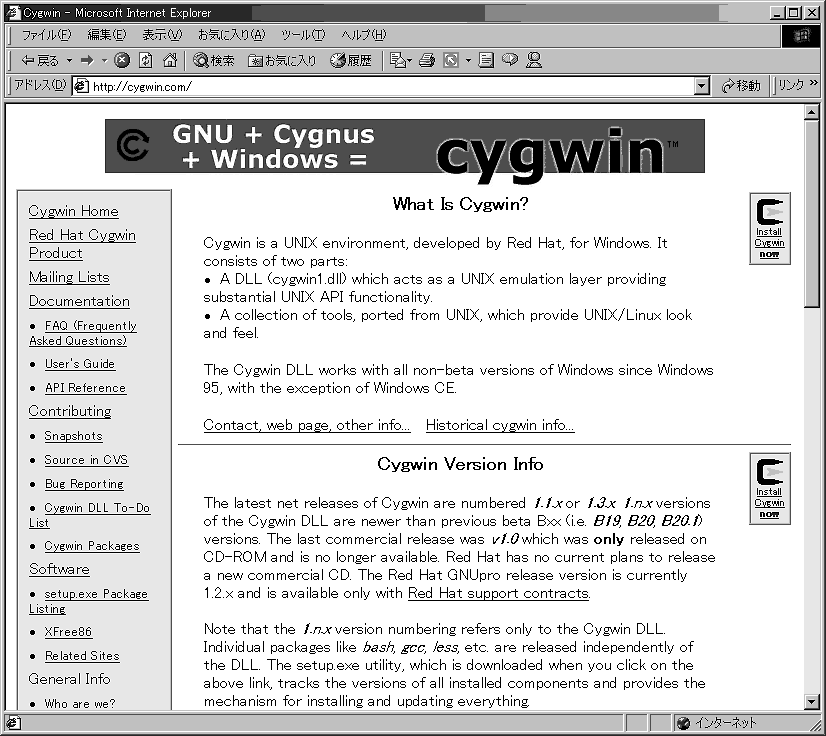Click the Messenger person toolbar icon
Screen dimensions: 826x736
pos(534,61)
